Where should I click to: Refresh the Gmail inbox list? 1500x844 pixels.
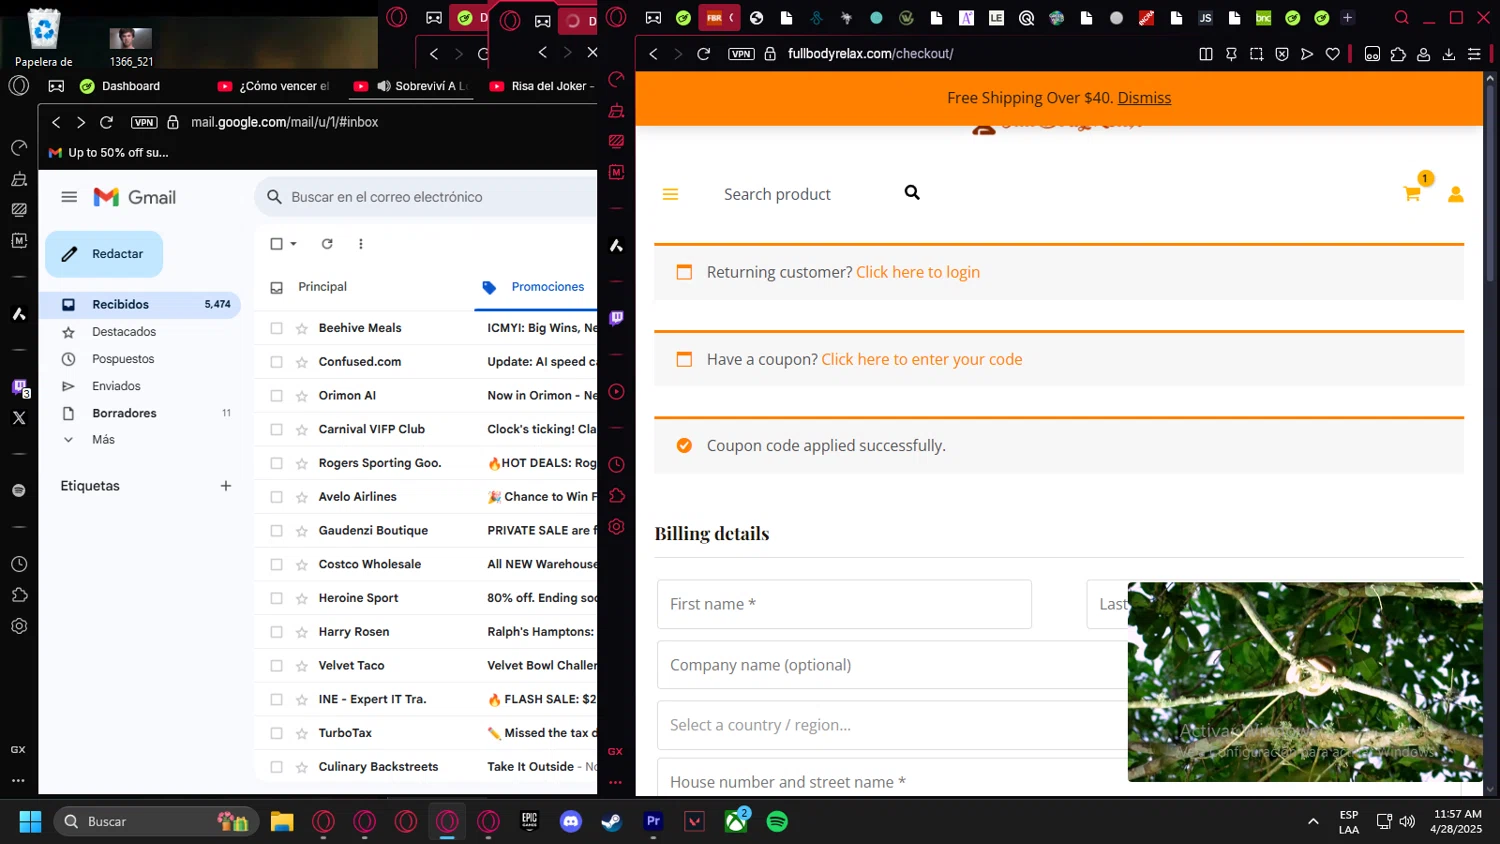[x=327, y=244]
